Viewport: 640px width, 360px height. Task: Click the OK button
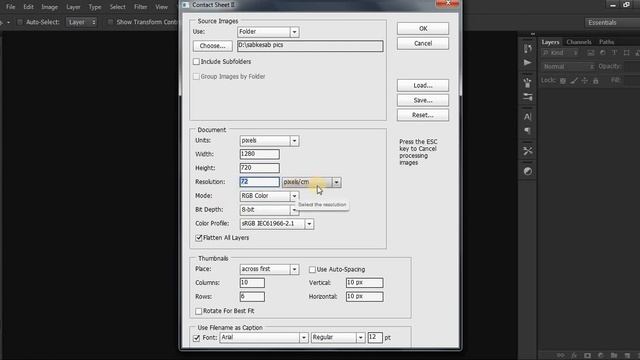[x=423, y=29]
